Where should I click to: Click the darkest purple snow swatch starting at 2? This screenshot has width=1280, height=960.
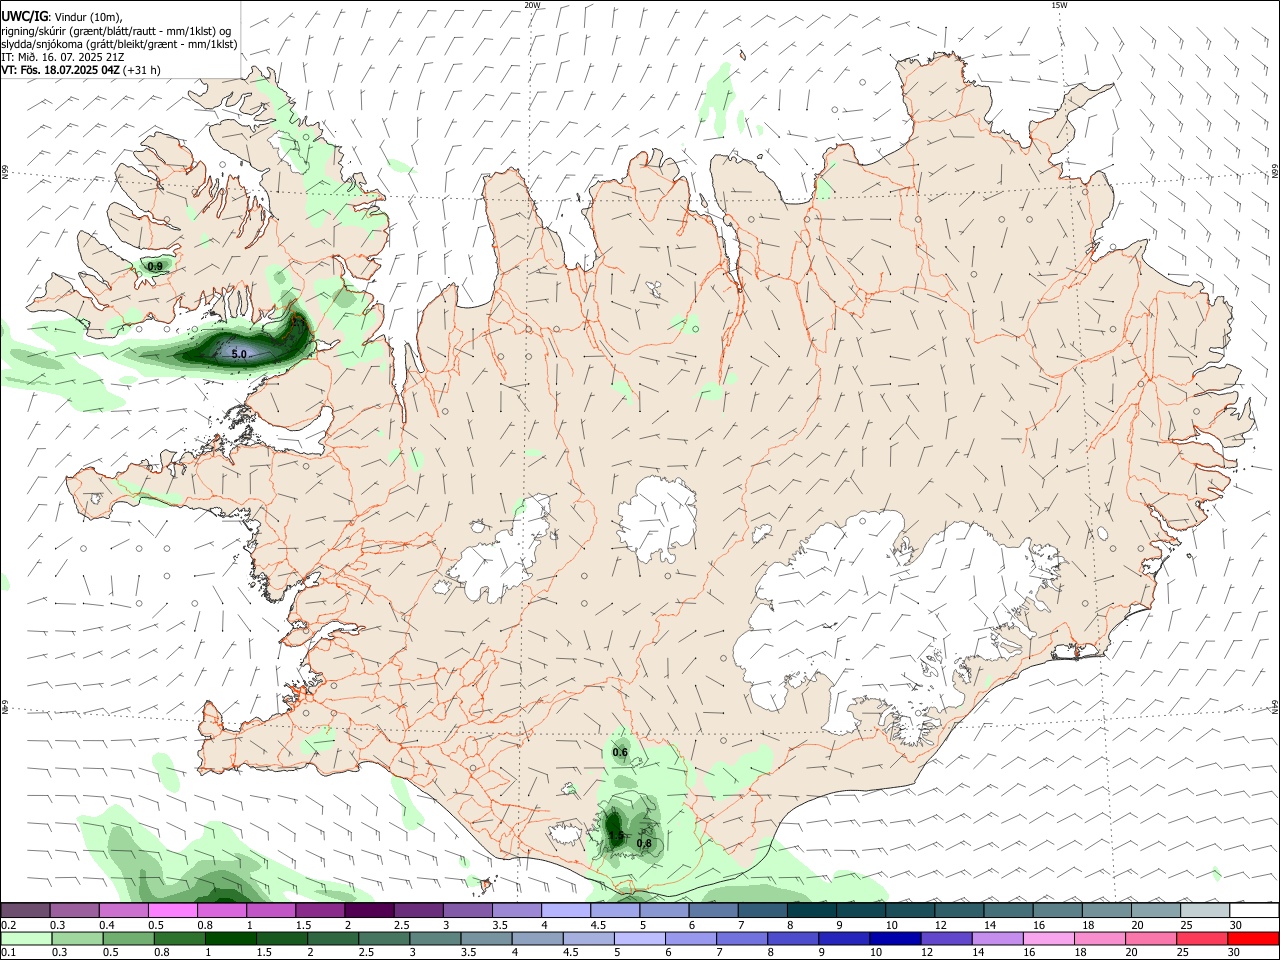click(x=368, y=910)
